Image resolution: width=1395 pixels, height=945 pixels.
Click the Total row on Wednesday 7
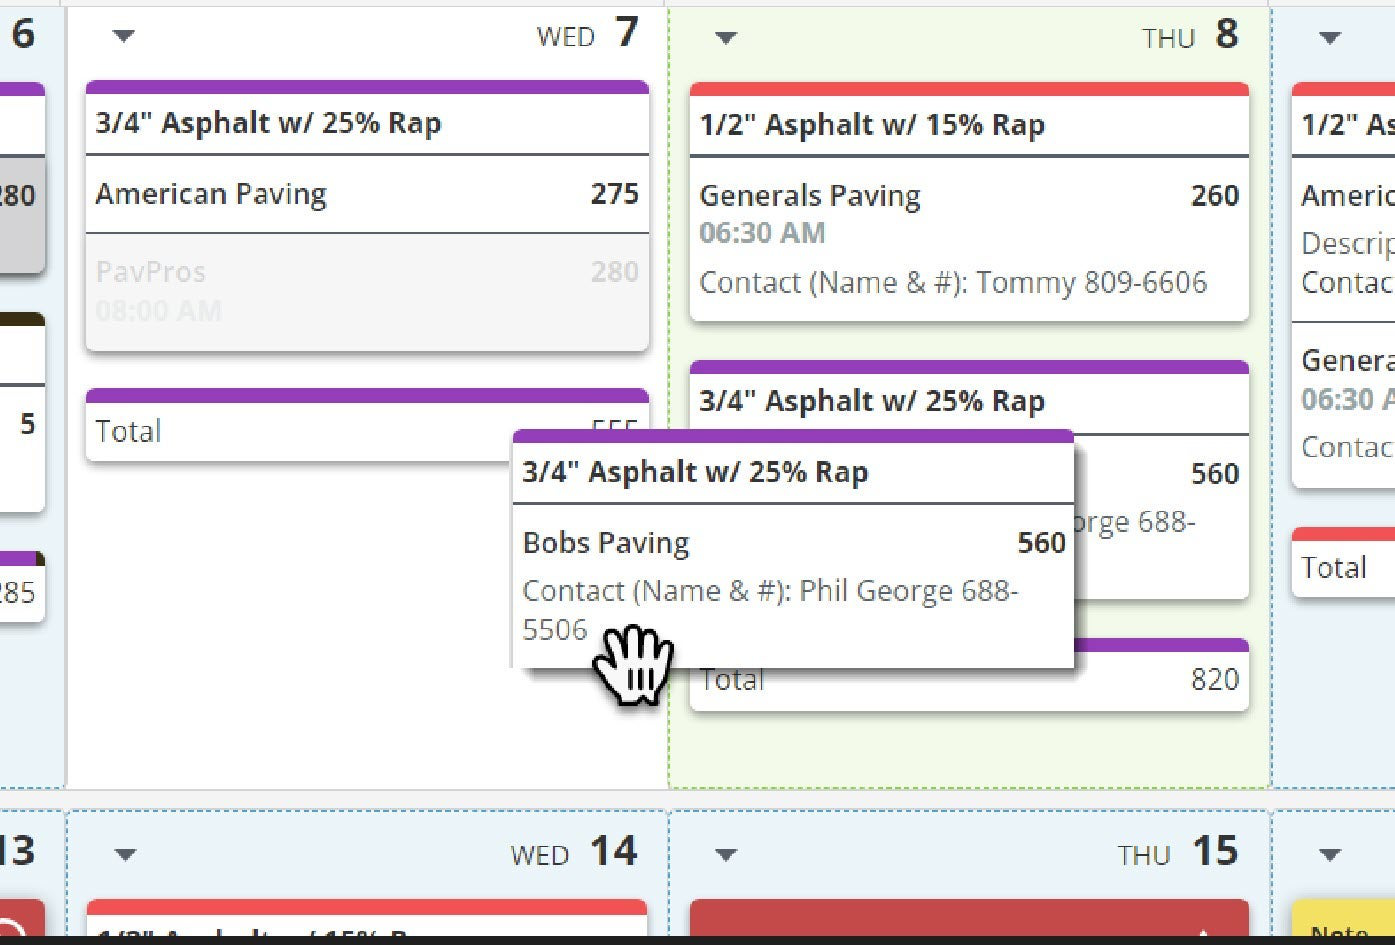click(x=367, y=431)
